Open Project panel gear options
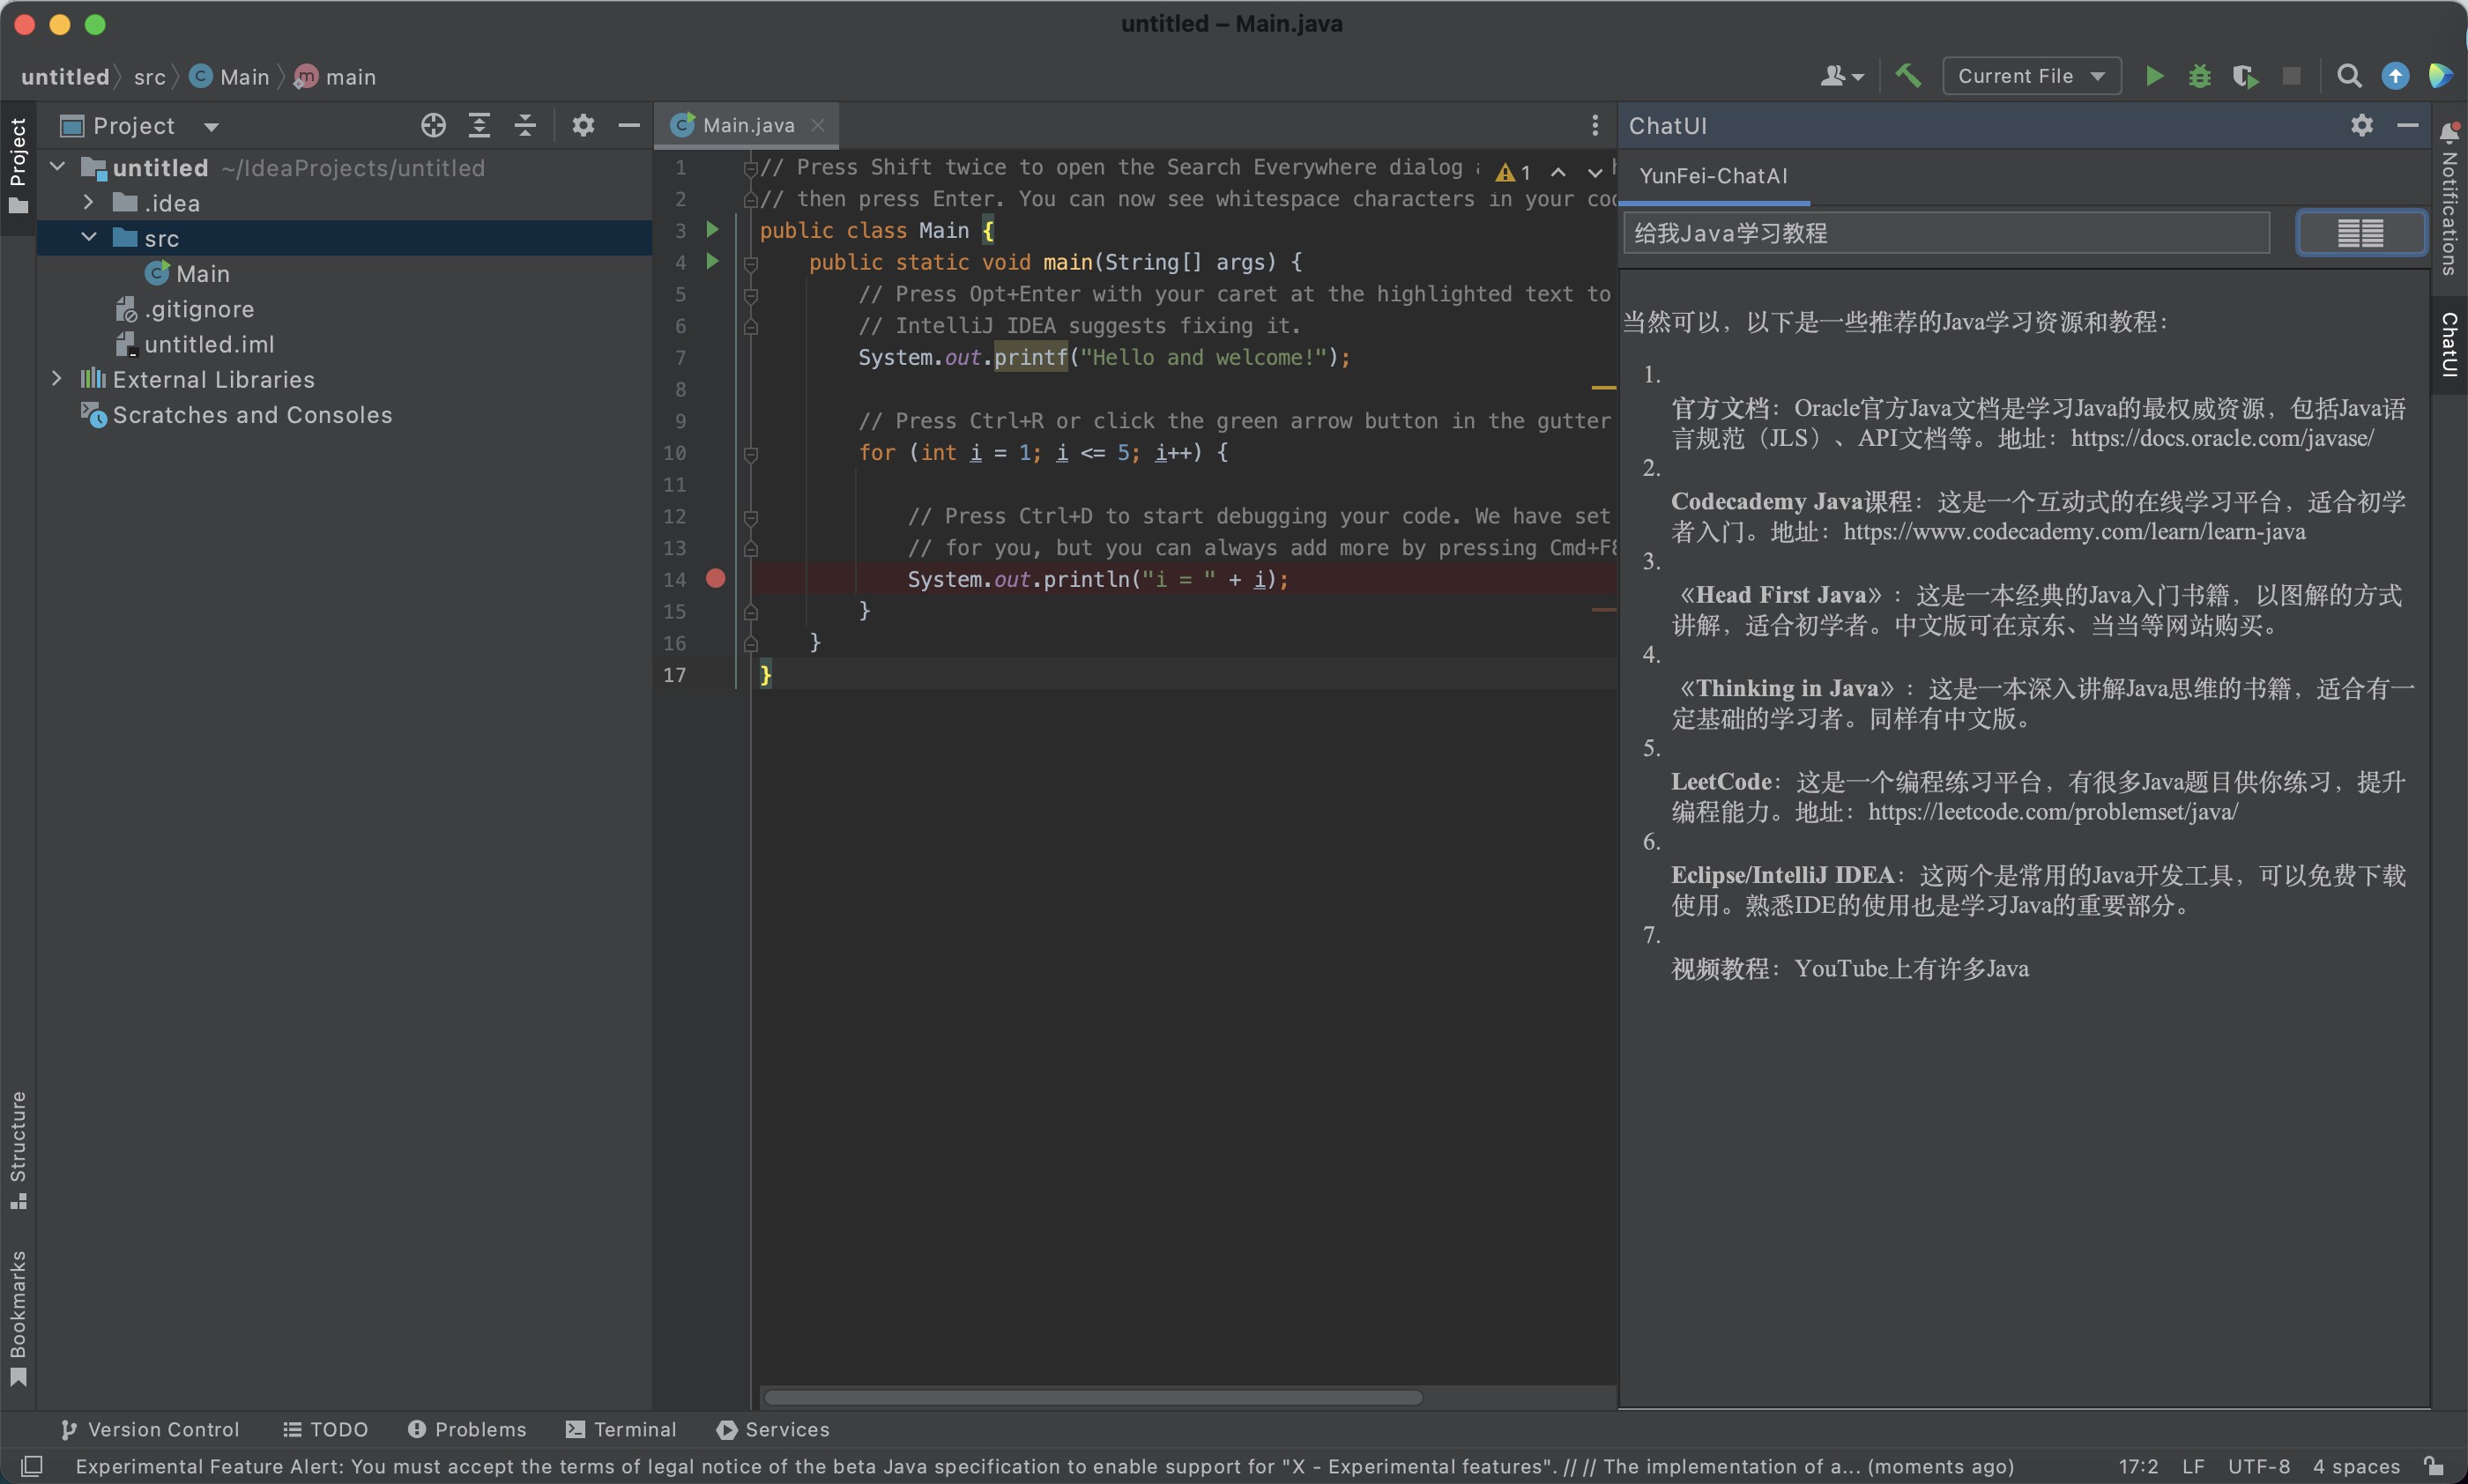2468x1484 pixels. pos(583,125)
